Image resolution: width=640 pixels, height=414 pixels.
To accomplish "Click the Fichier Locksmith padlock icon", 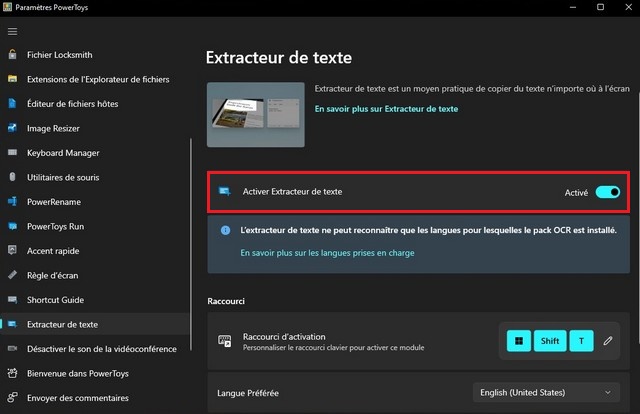I will coord(13,54).
